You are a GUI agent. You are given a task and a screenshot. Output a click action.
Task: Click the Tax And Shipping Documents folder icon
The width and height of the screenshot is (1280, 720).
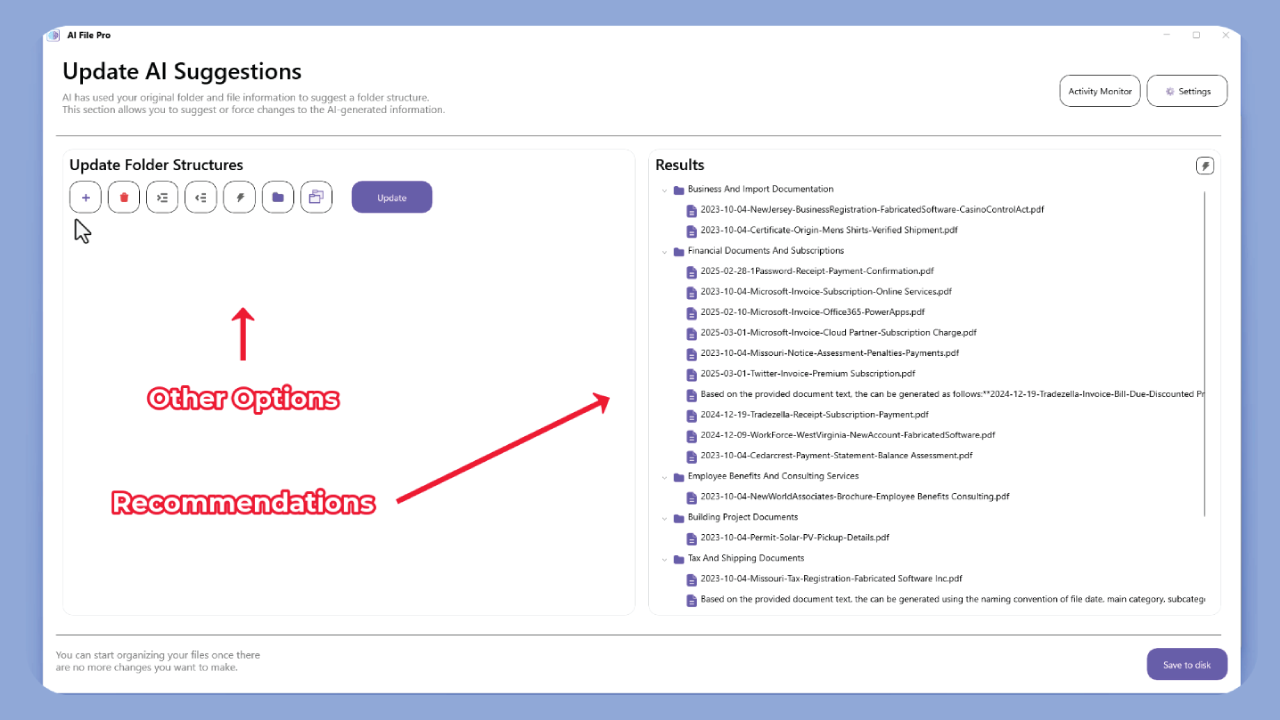[679, 559]
